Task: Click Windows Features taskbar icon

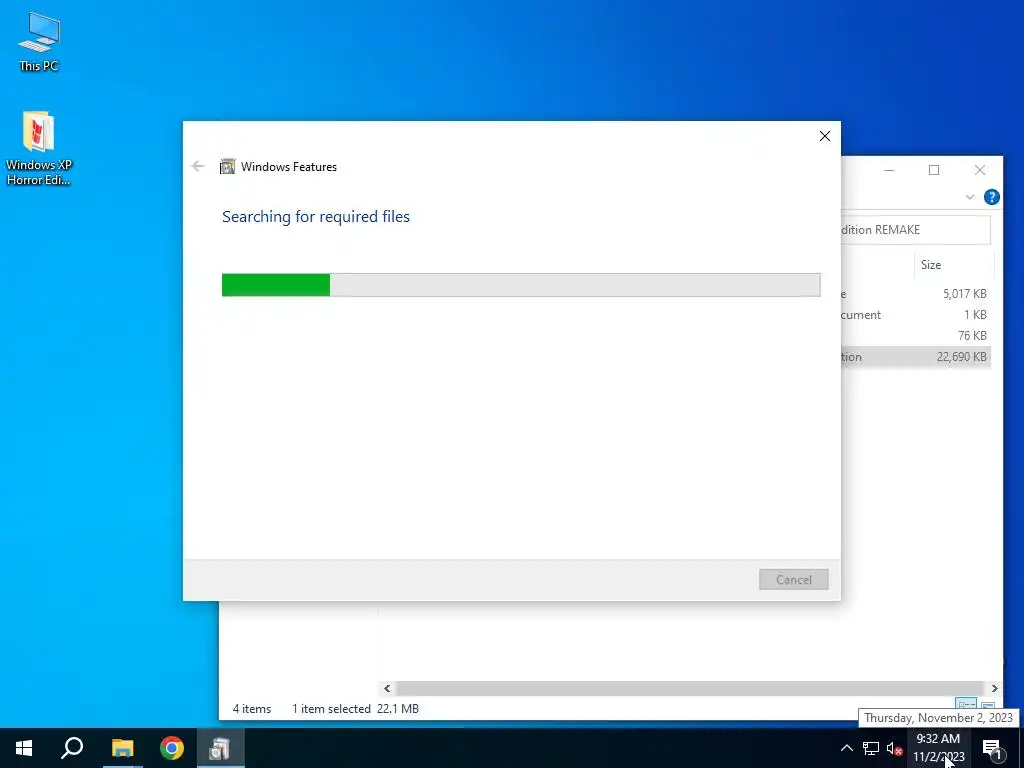Action: (x=221, y=748)
